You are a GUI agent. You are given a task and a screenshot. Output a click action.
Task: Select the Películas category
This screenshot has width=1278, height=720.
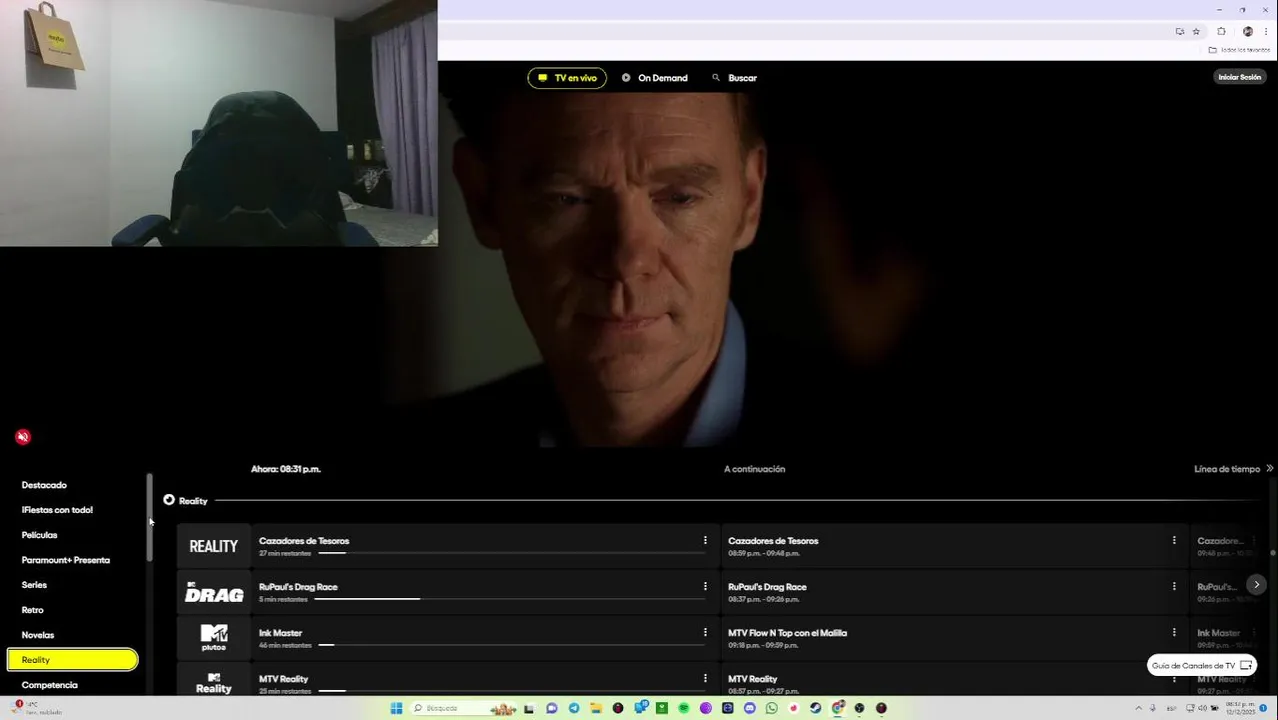(x=40, y=535)
